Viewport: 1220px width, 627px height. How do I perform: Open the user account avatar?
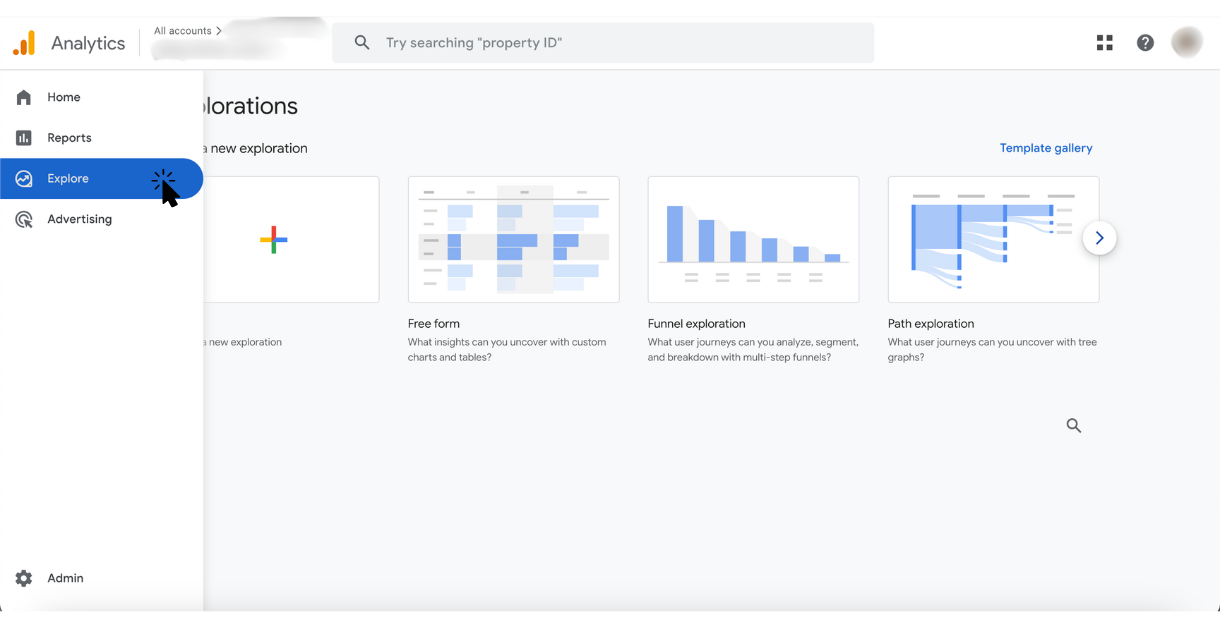click(1187, 43)
